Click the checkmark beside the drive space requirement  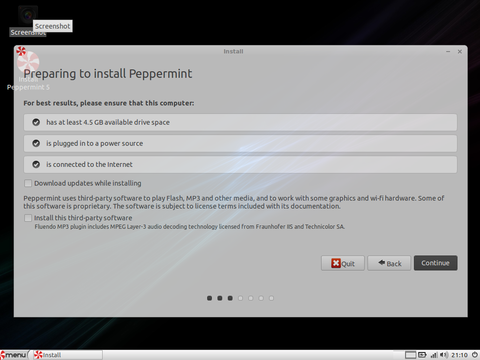point(36,122)
